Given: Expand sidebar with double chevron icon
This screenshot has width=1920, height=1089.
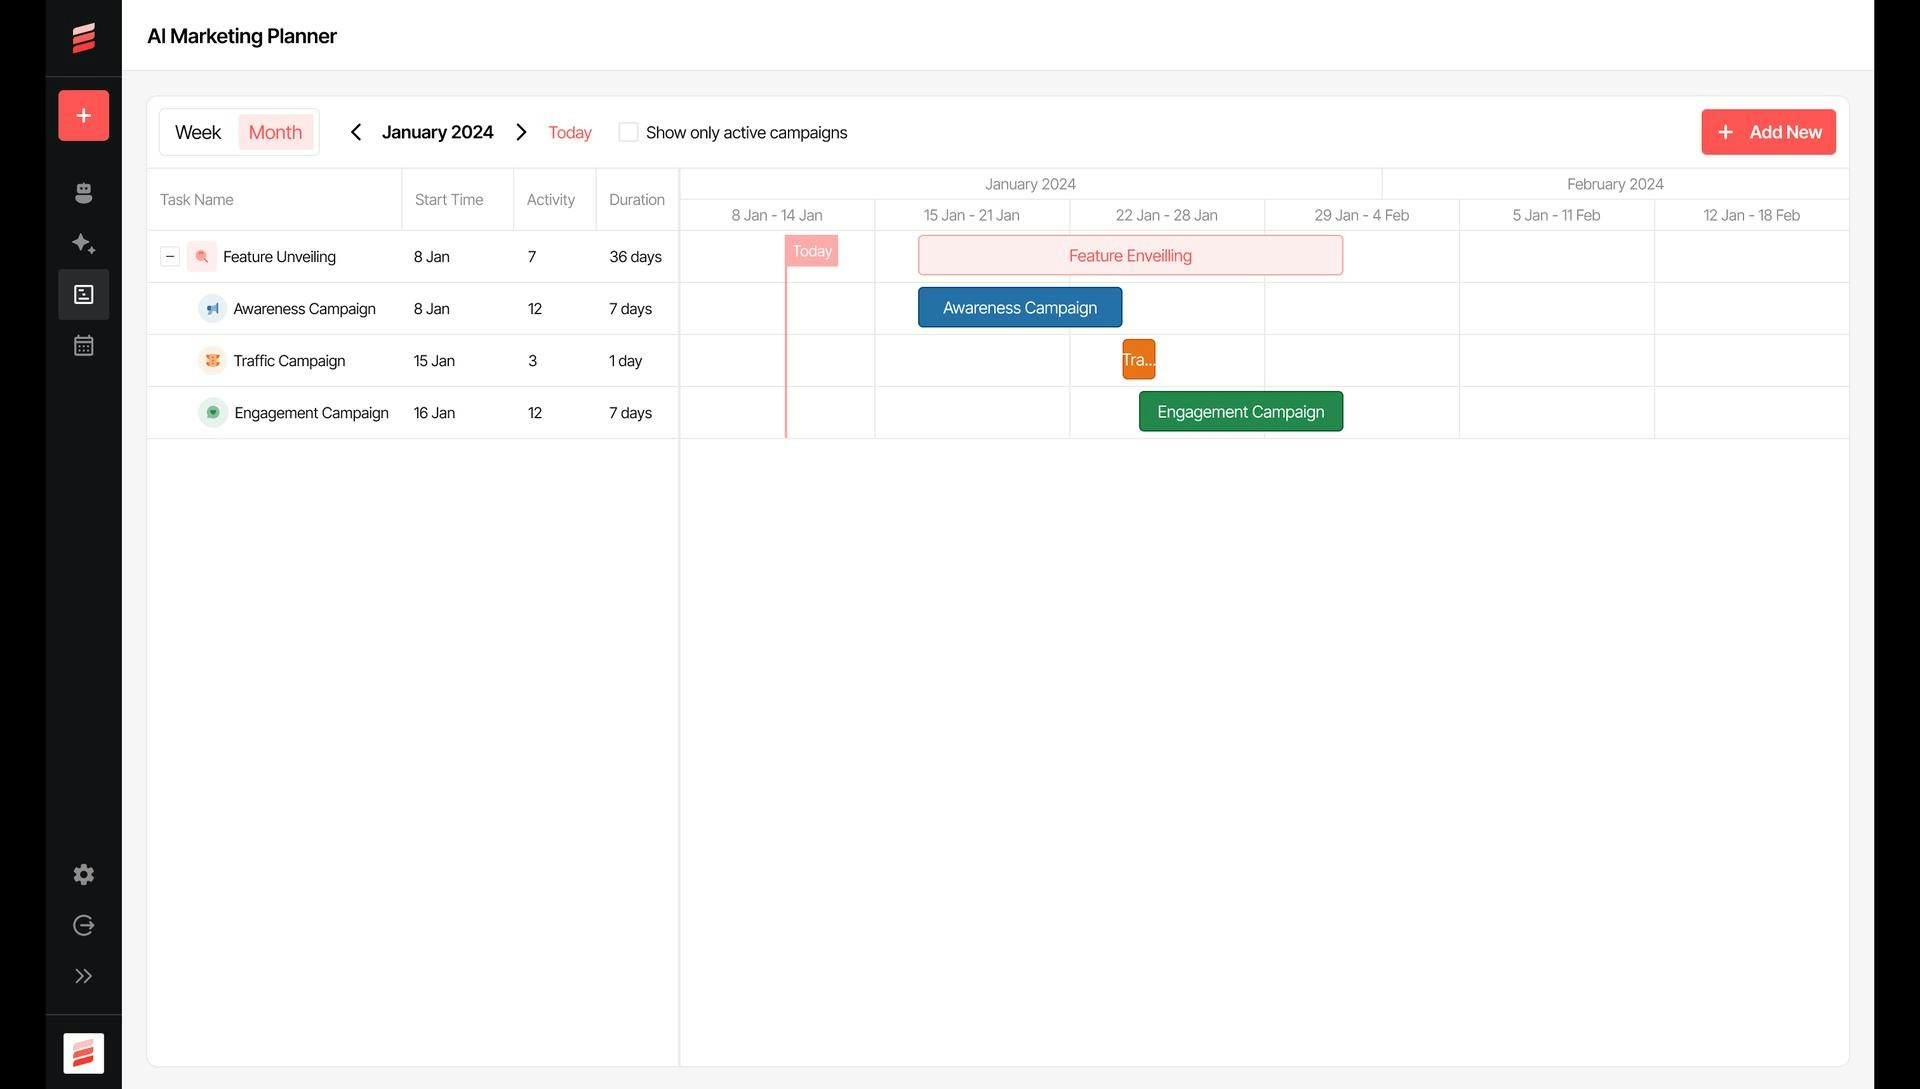Looking at the screenshot, I should [83, 977].
